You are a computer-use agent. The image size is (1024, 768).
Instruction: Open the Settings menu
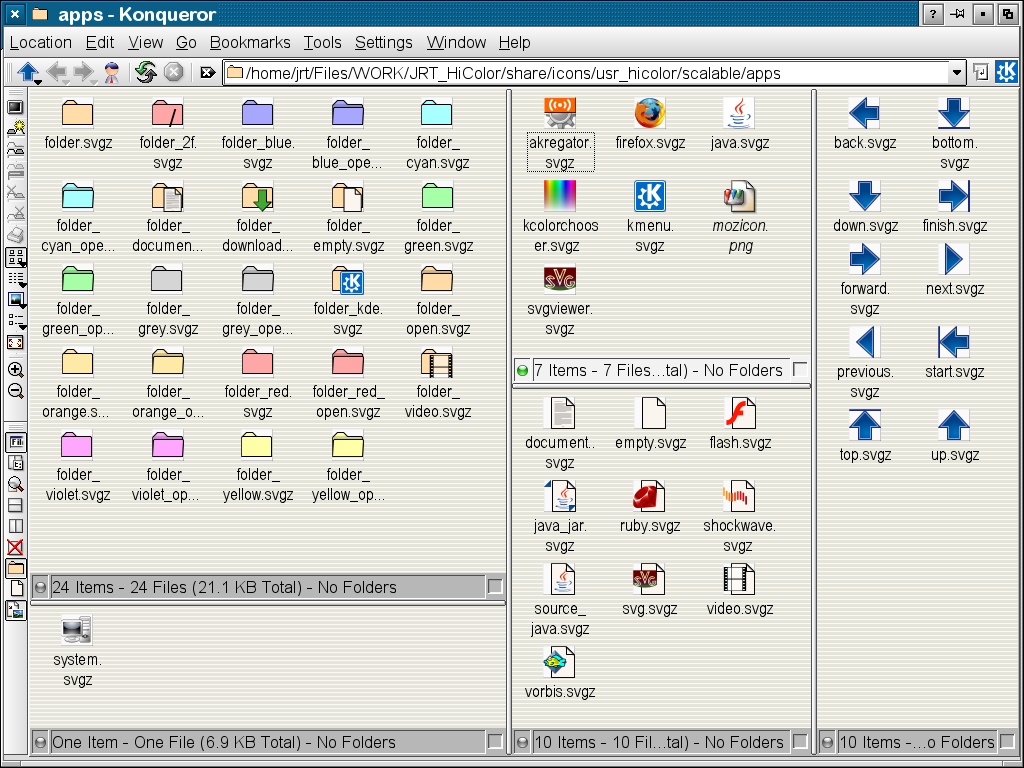[384, 42]
